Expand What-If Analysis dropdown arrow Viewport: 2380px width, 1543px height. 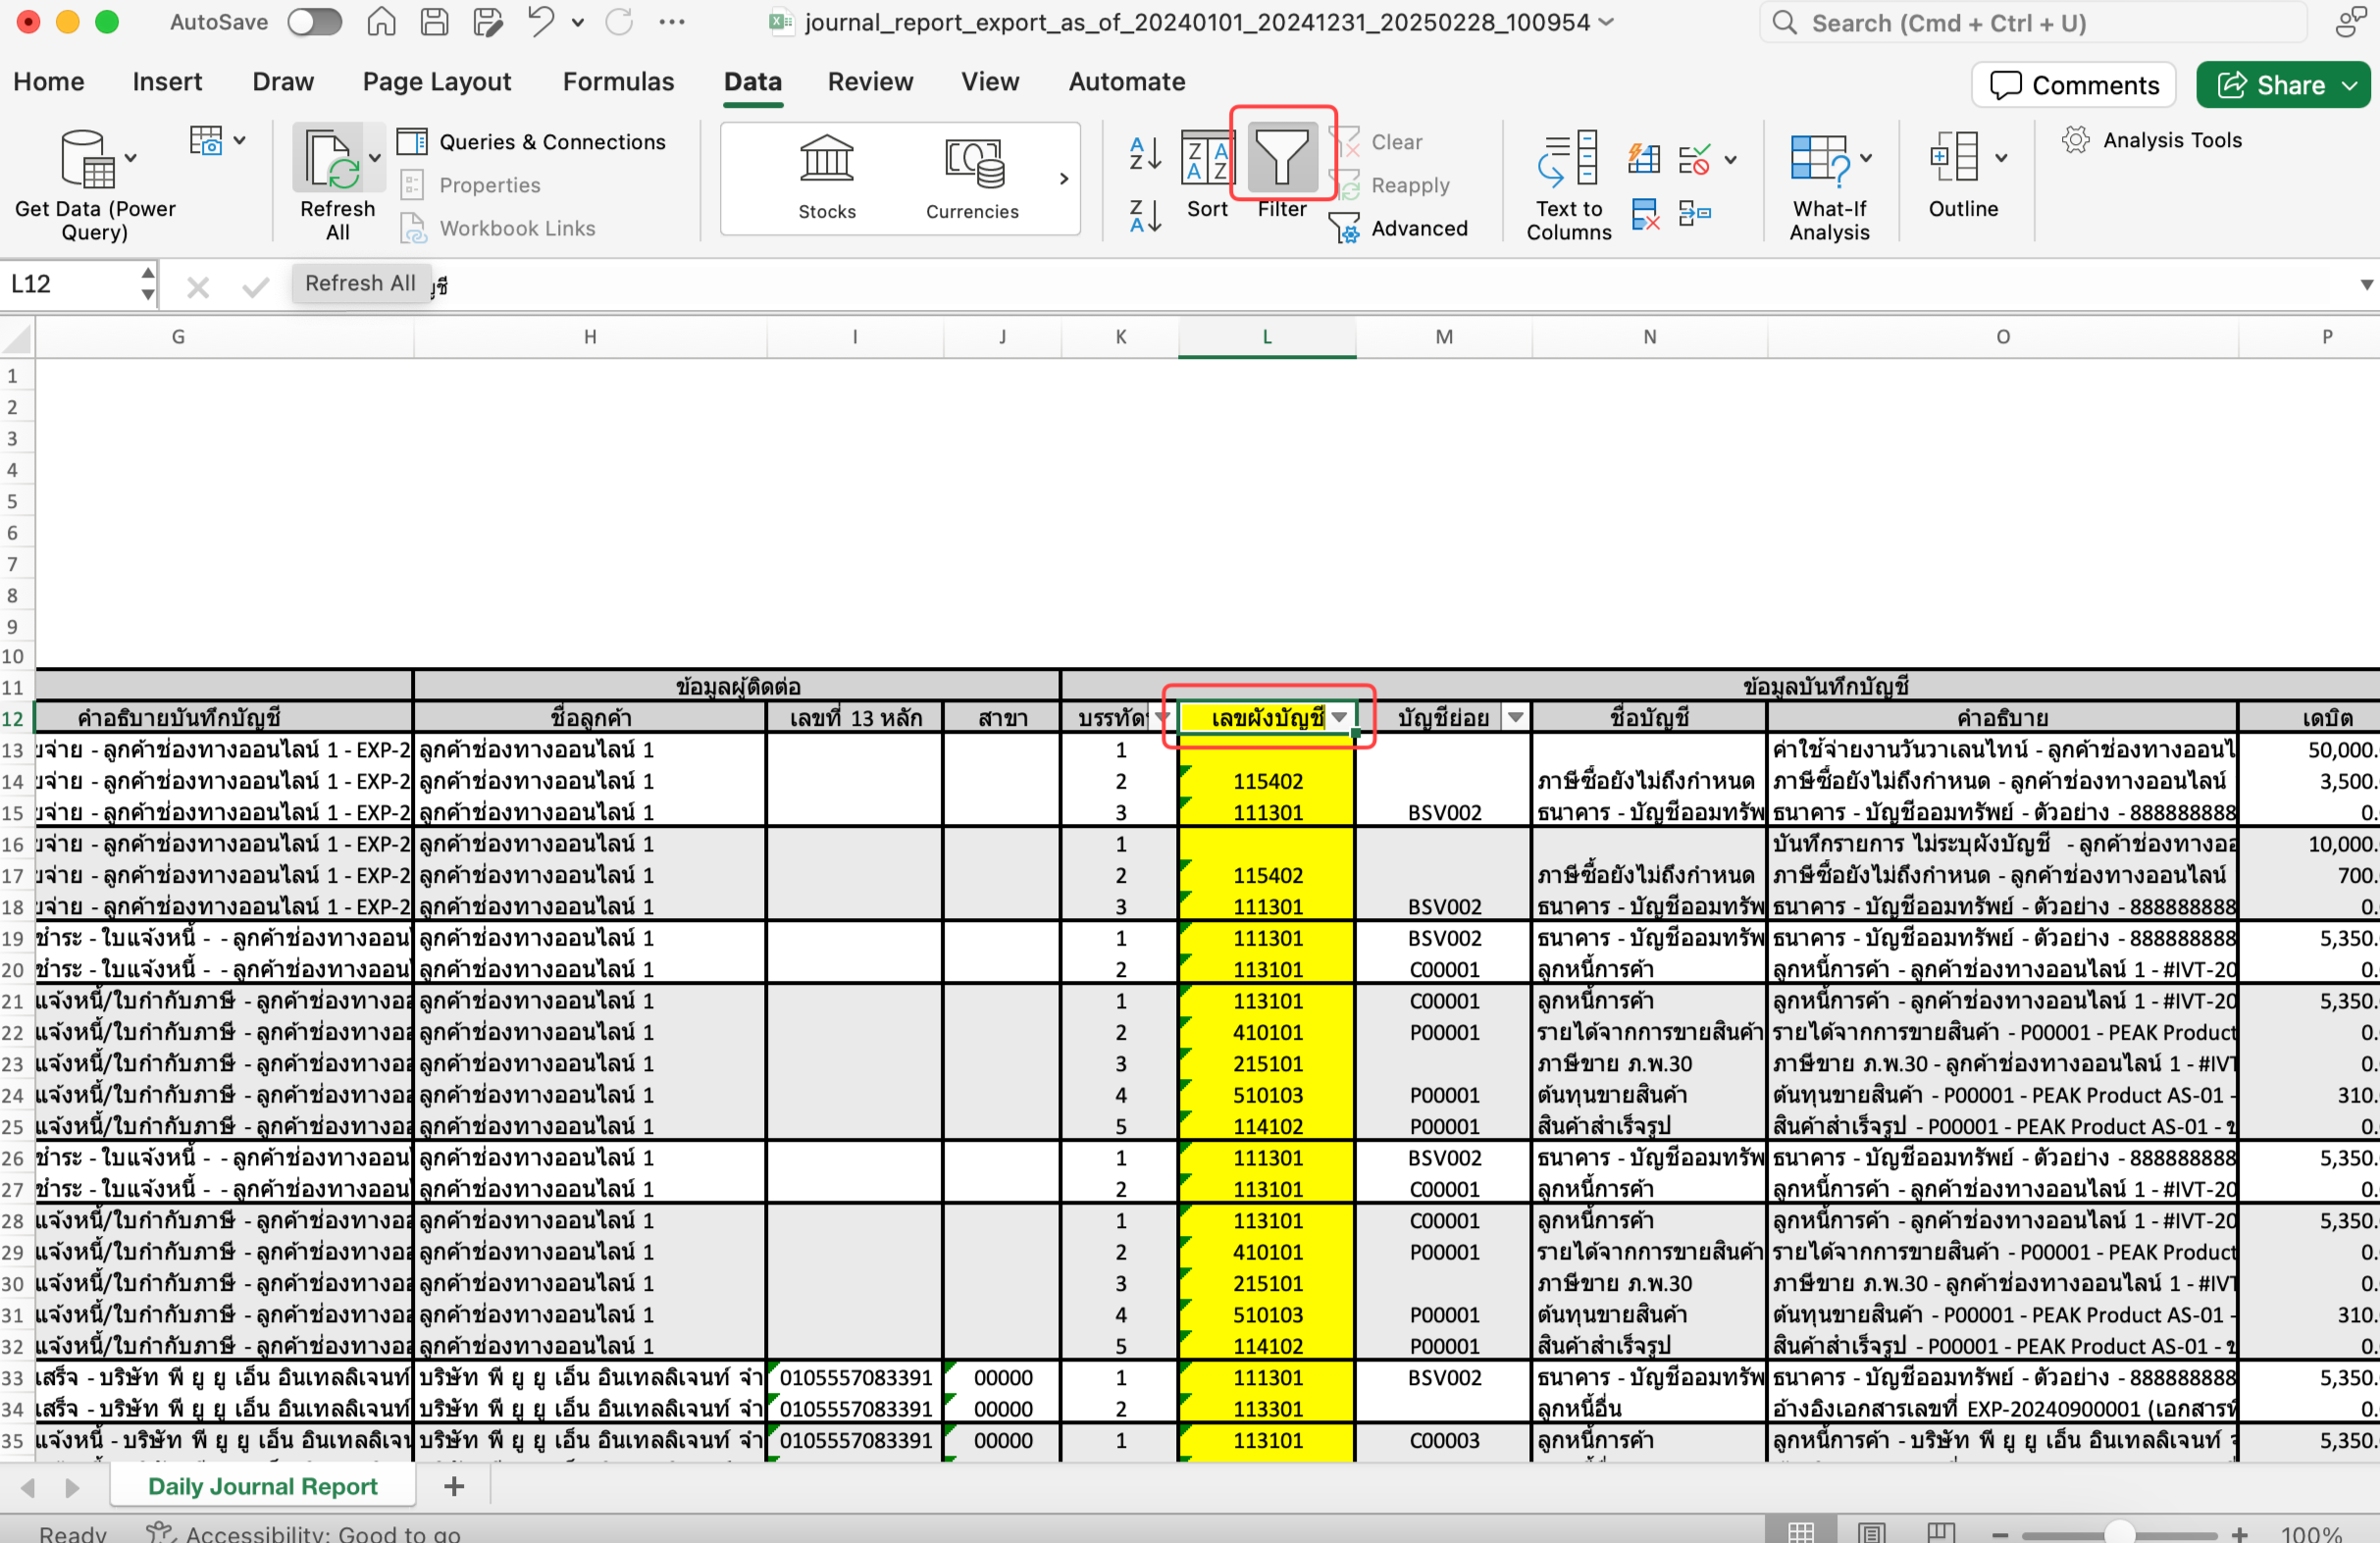1865,158
